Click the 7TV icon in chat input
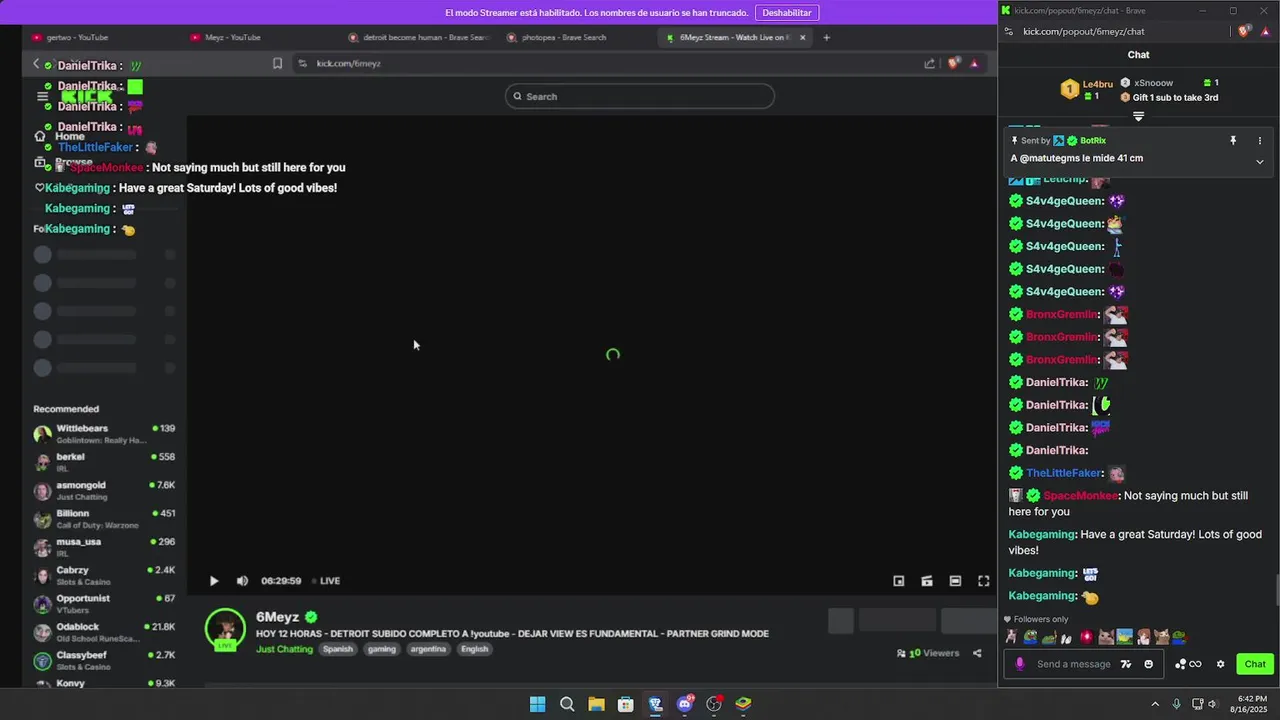Screen dimensions: 1280x720 [1126, 664]
